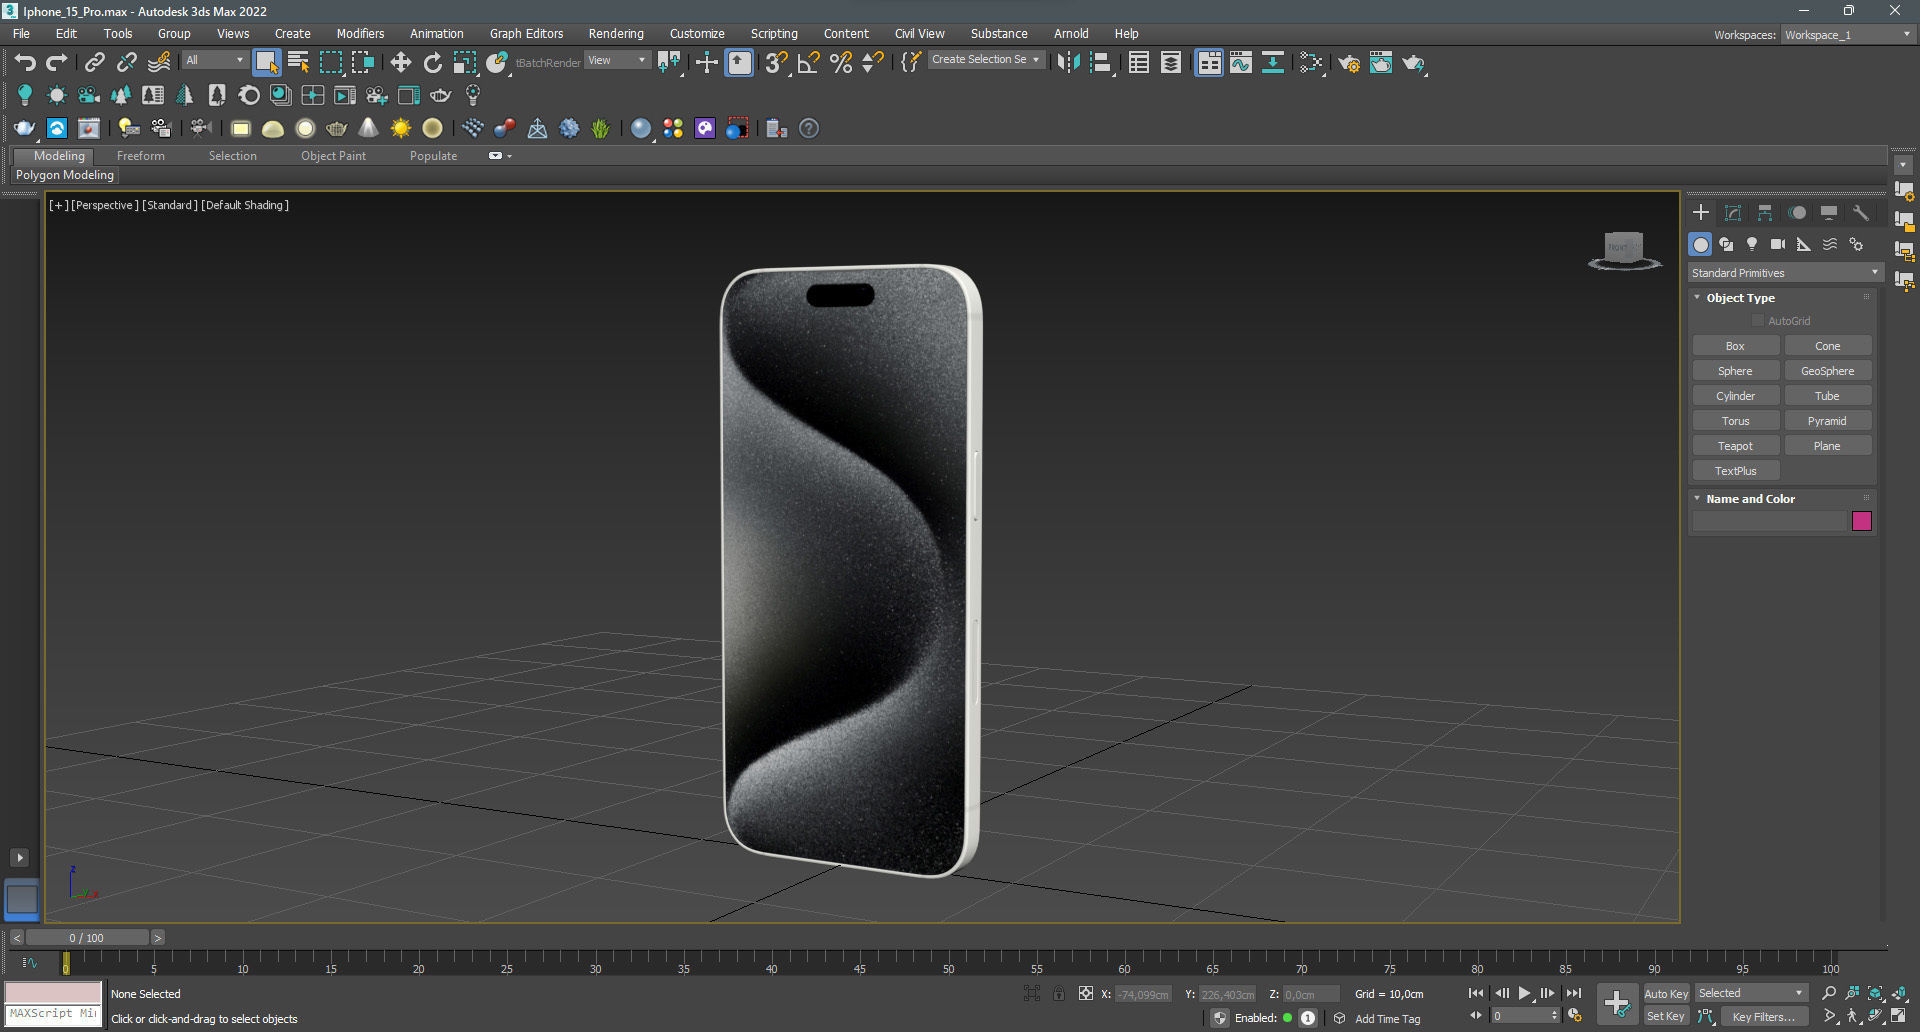Open the Motion panel tab
Screen dimensions: 1920x1032
(x=1797, y=212)
